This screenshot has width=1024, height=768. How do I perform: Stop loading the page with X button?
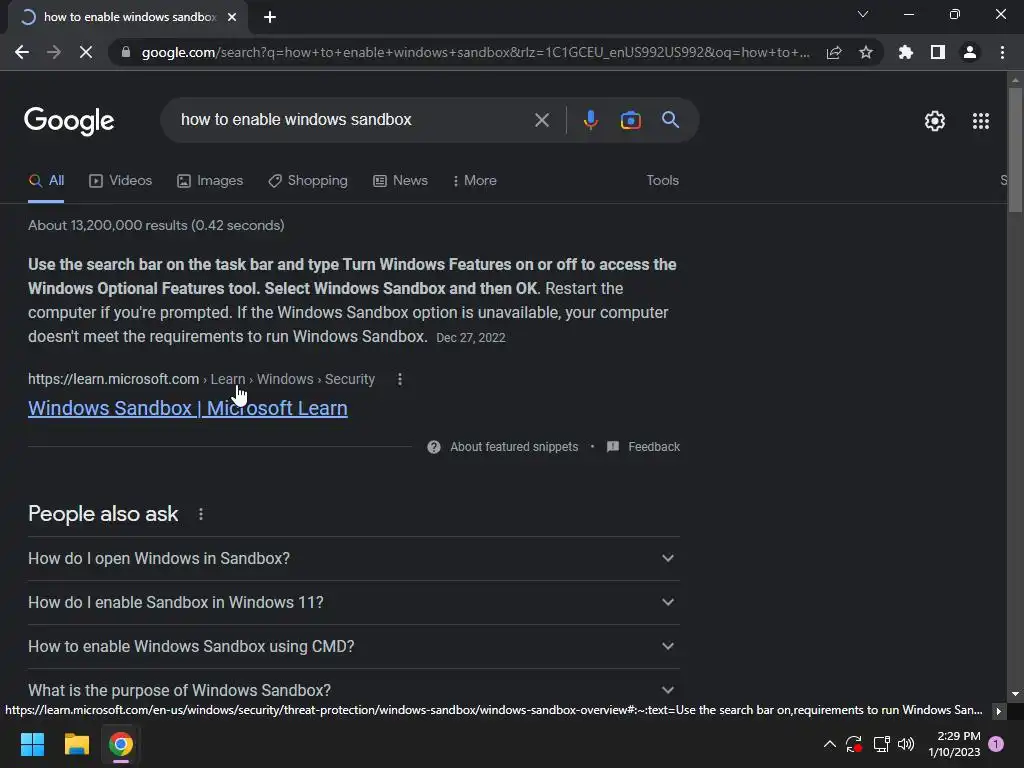click(x=86, y=52)
